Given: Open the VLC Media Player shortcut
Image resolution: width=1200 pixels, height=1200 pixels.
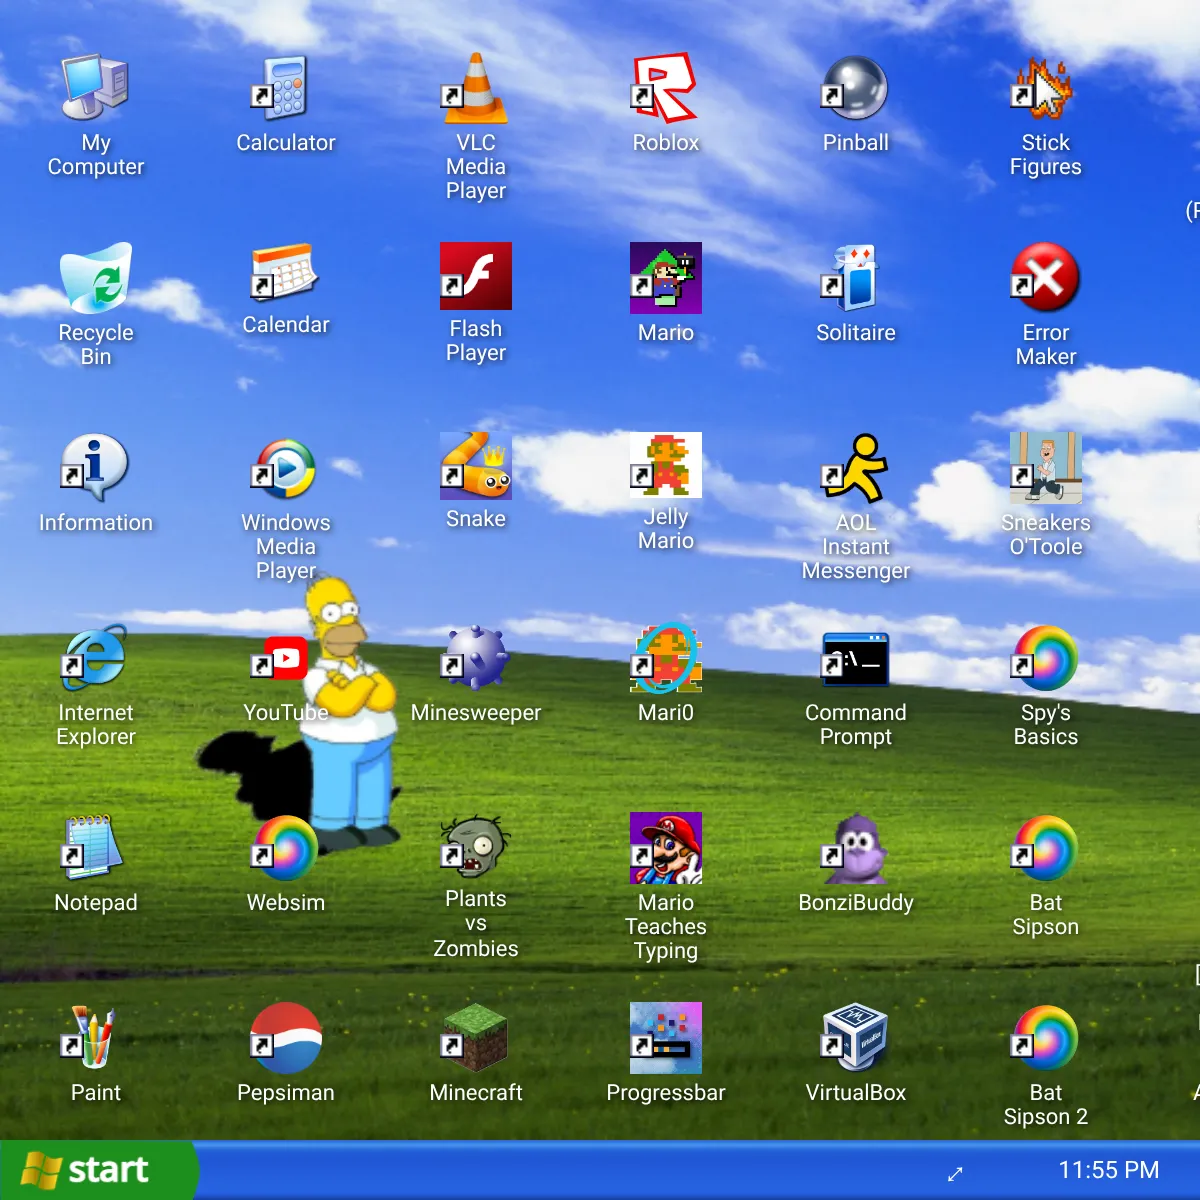Looking at the screenshot, I should pyautogui.click(x=476, y=88).
